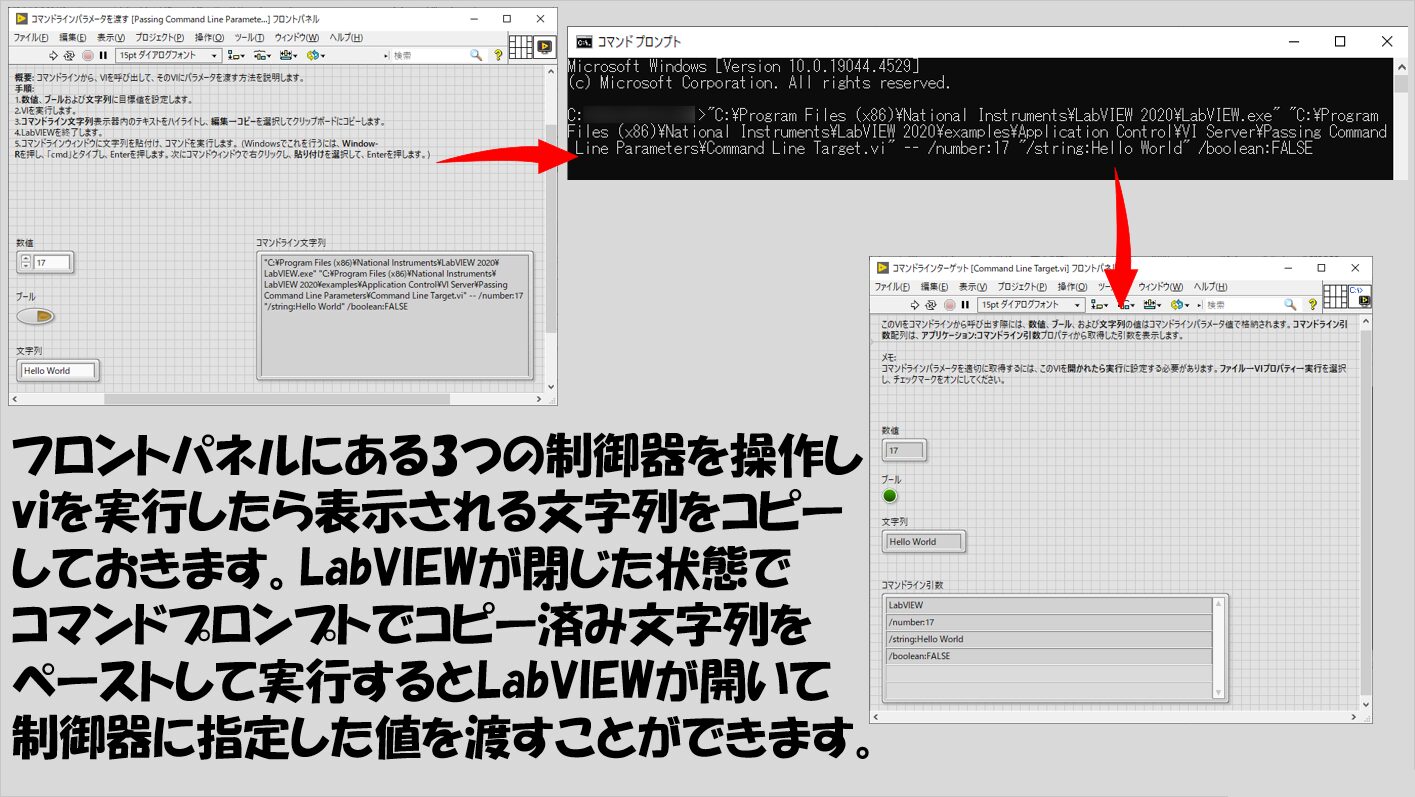
Task: Open 操作 menu in Passing Parameters window
Action: 209,37
